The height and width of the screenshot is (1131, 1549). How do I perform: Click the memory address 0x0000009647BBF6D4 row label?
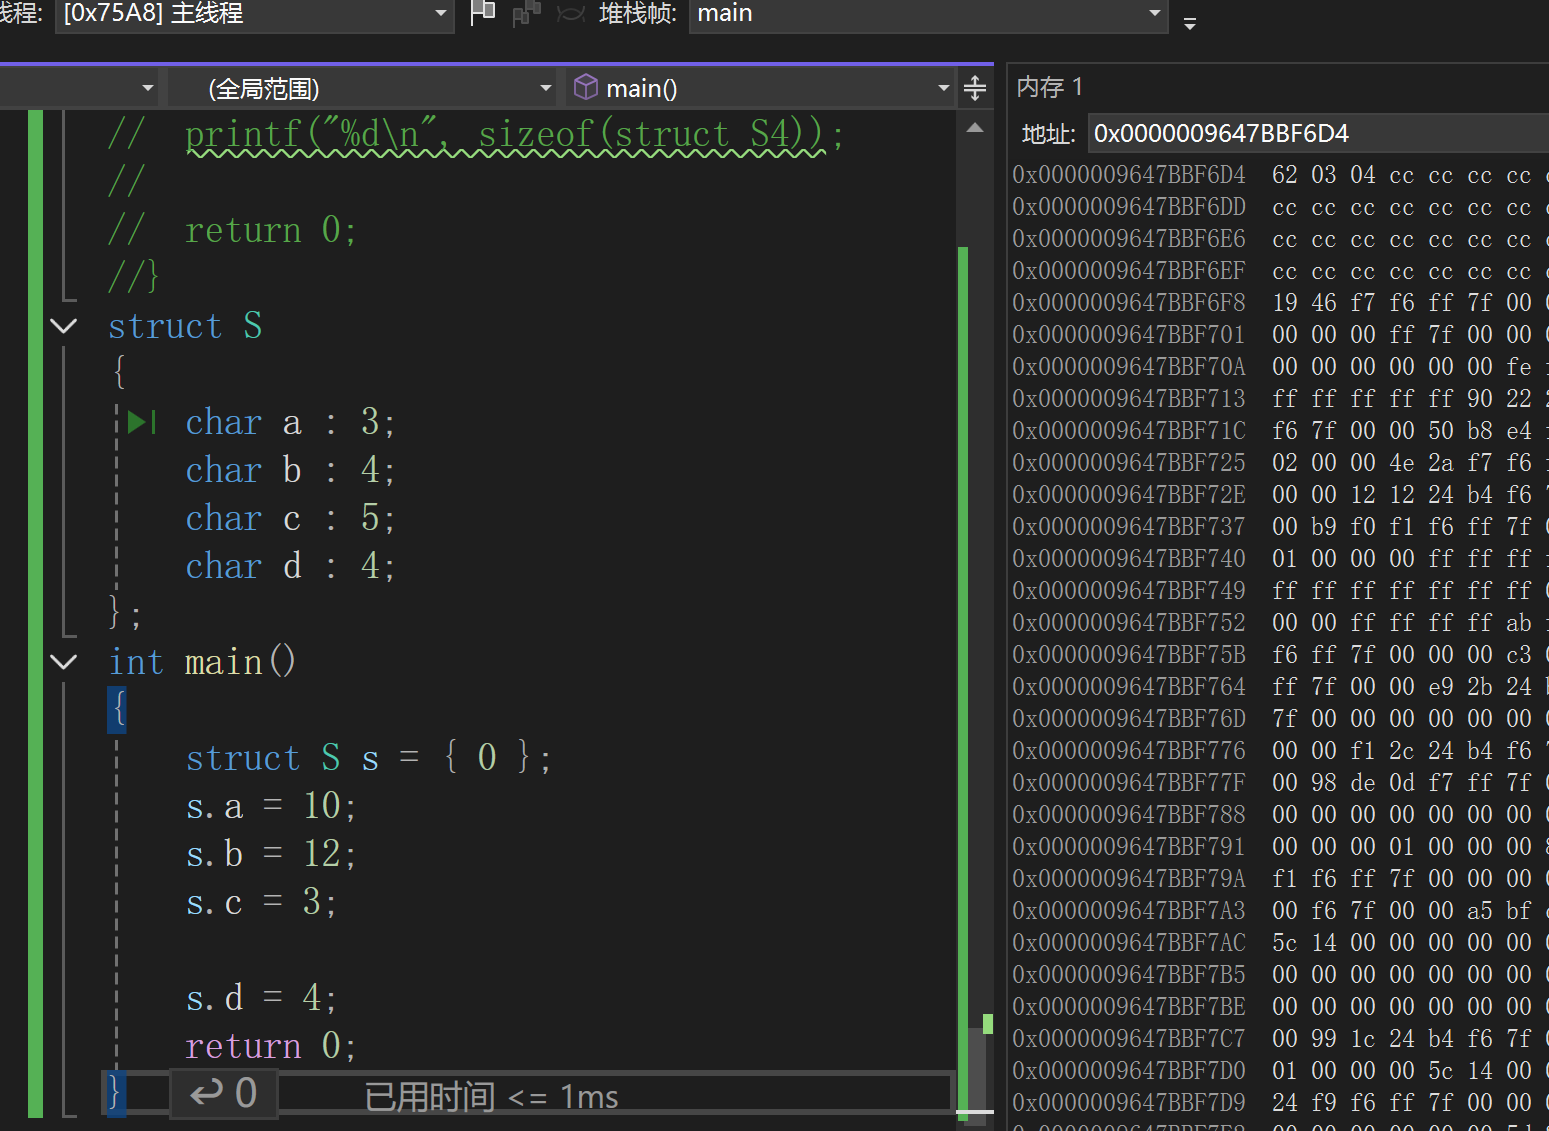1129,175
